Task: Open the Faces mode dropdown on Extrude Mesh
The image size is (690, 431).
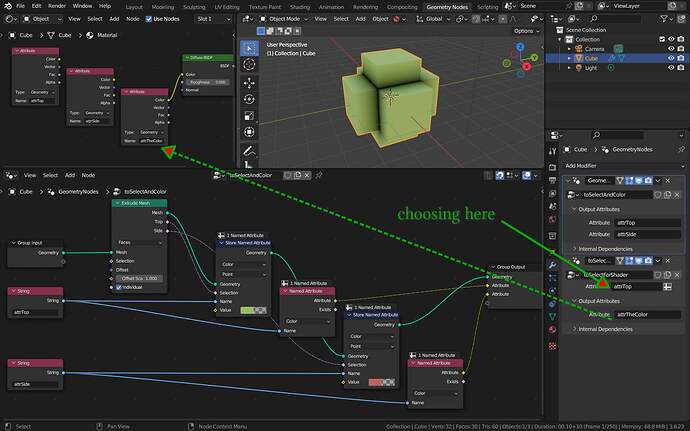Action: pos(140,243)
